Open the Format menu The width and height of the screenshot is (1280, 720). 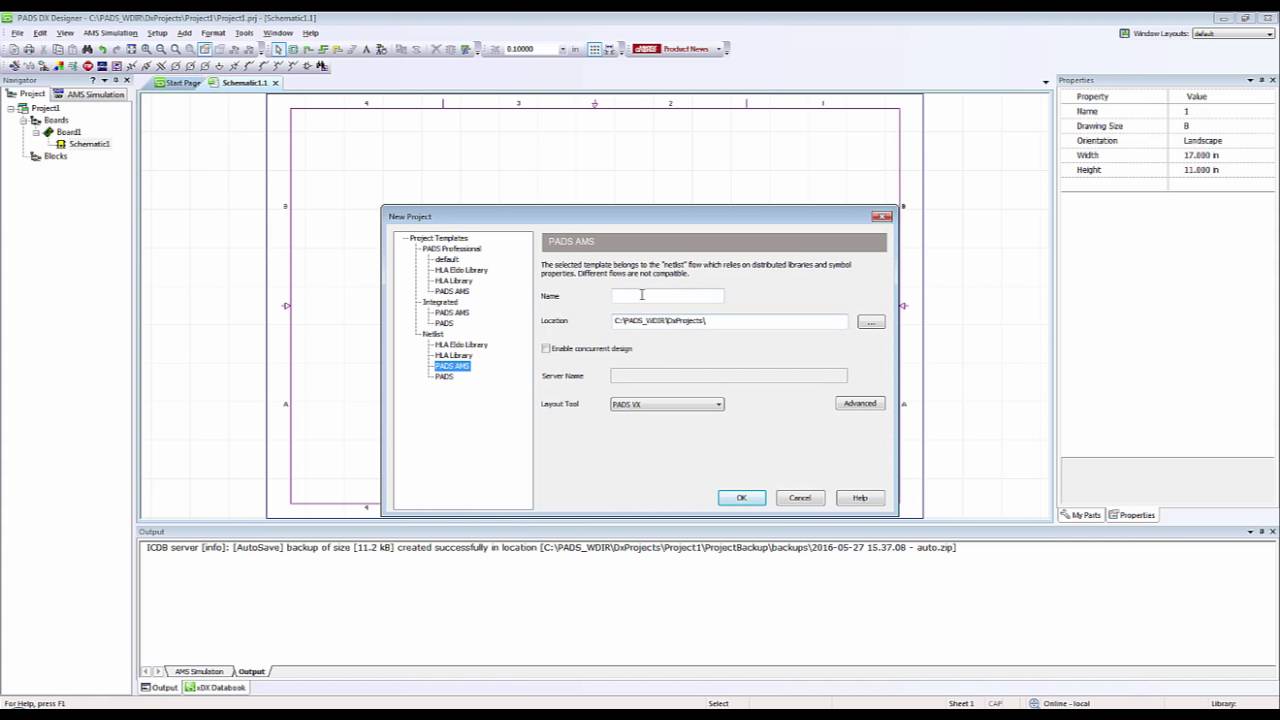click(213, 33)
